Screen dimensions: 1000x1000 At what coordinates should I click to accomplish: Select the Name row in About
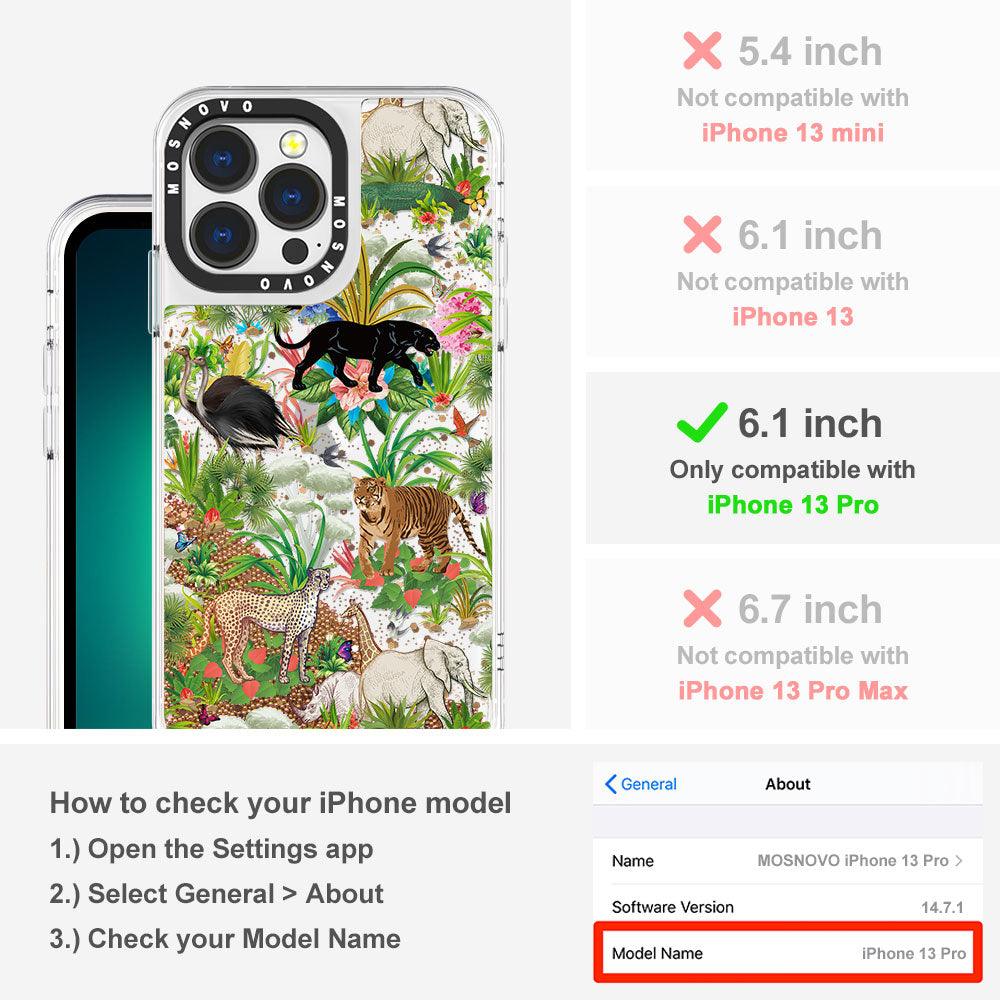tap(788, 861)
